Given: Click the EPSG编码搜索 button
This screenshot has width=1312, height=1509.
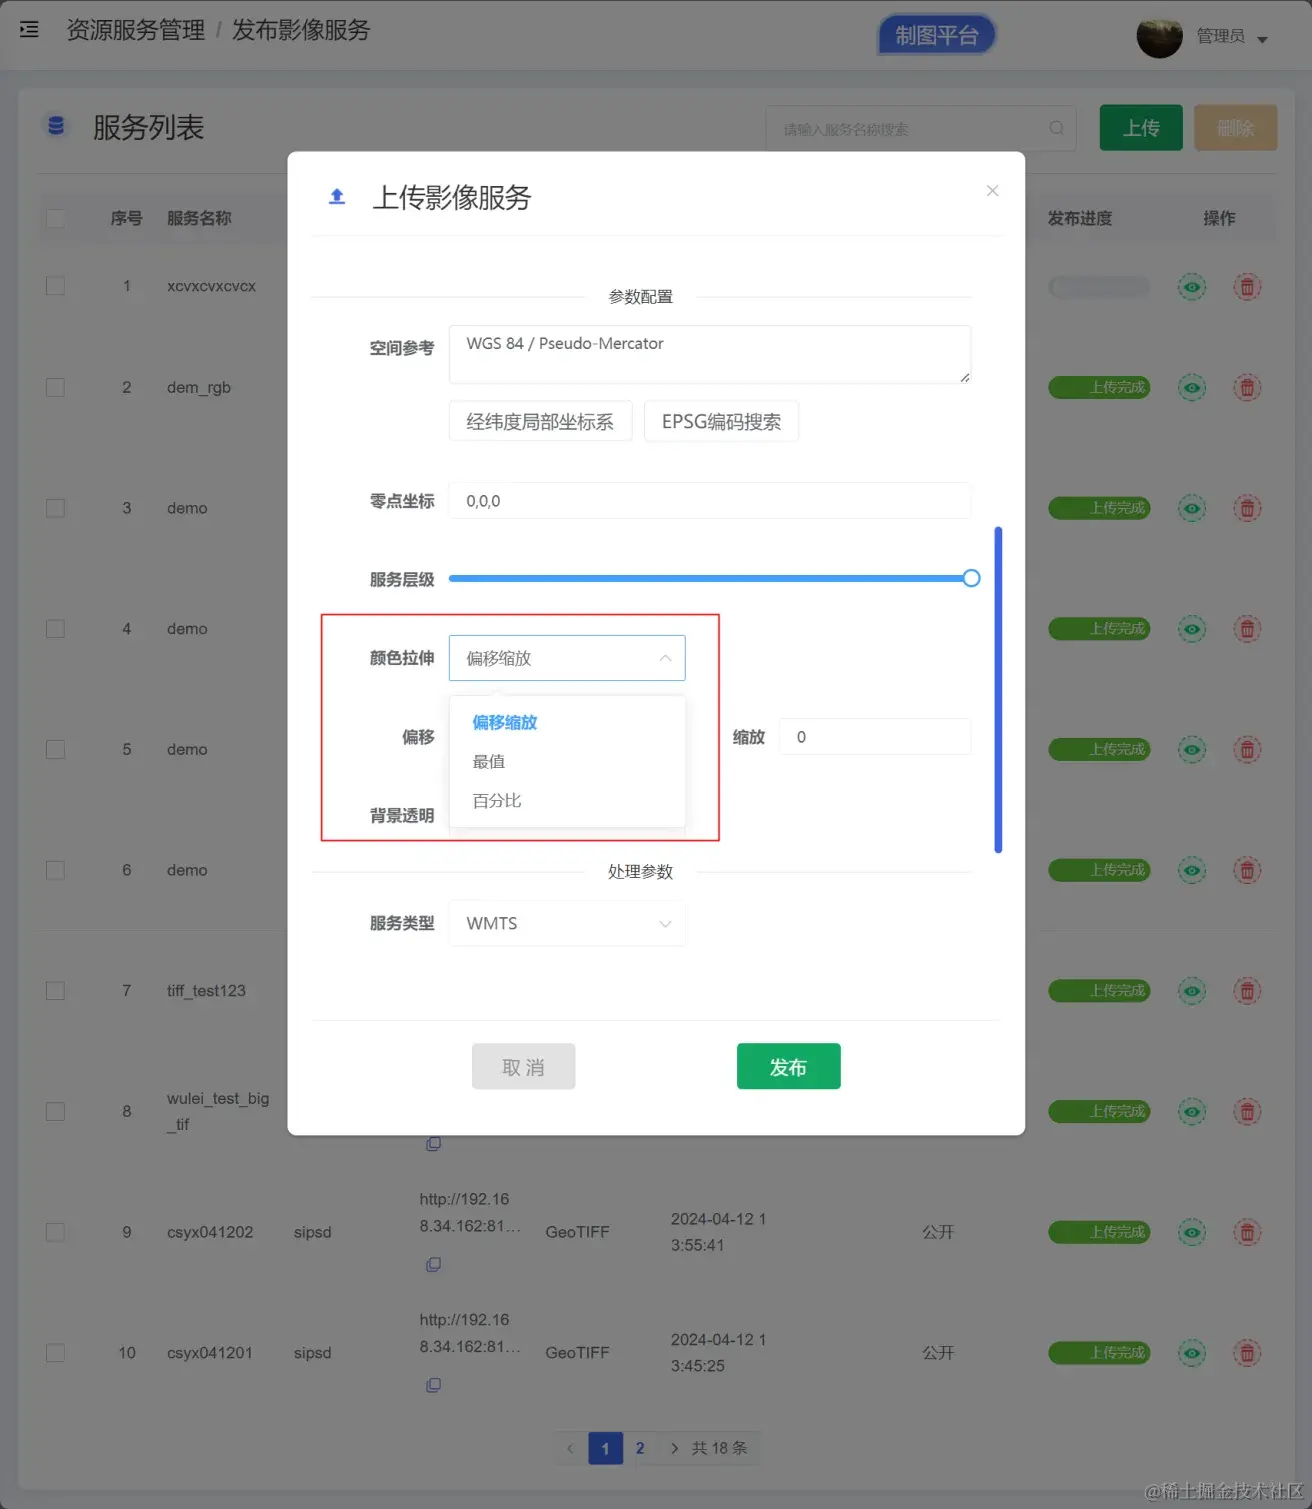Looking at the screenshot, I should click(721, 422).
